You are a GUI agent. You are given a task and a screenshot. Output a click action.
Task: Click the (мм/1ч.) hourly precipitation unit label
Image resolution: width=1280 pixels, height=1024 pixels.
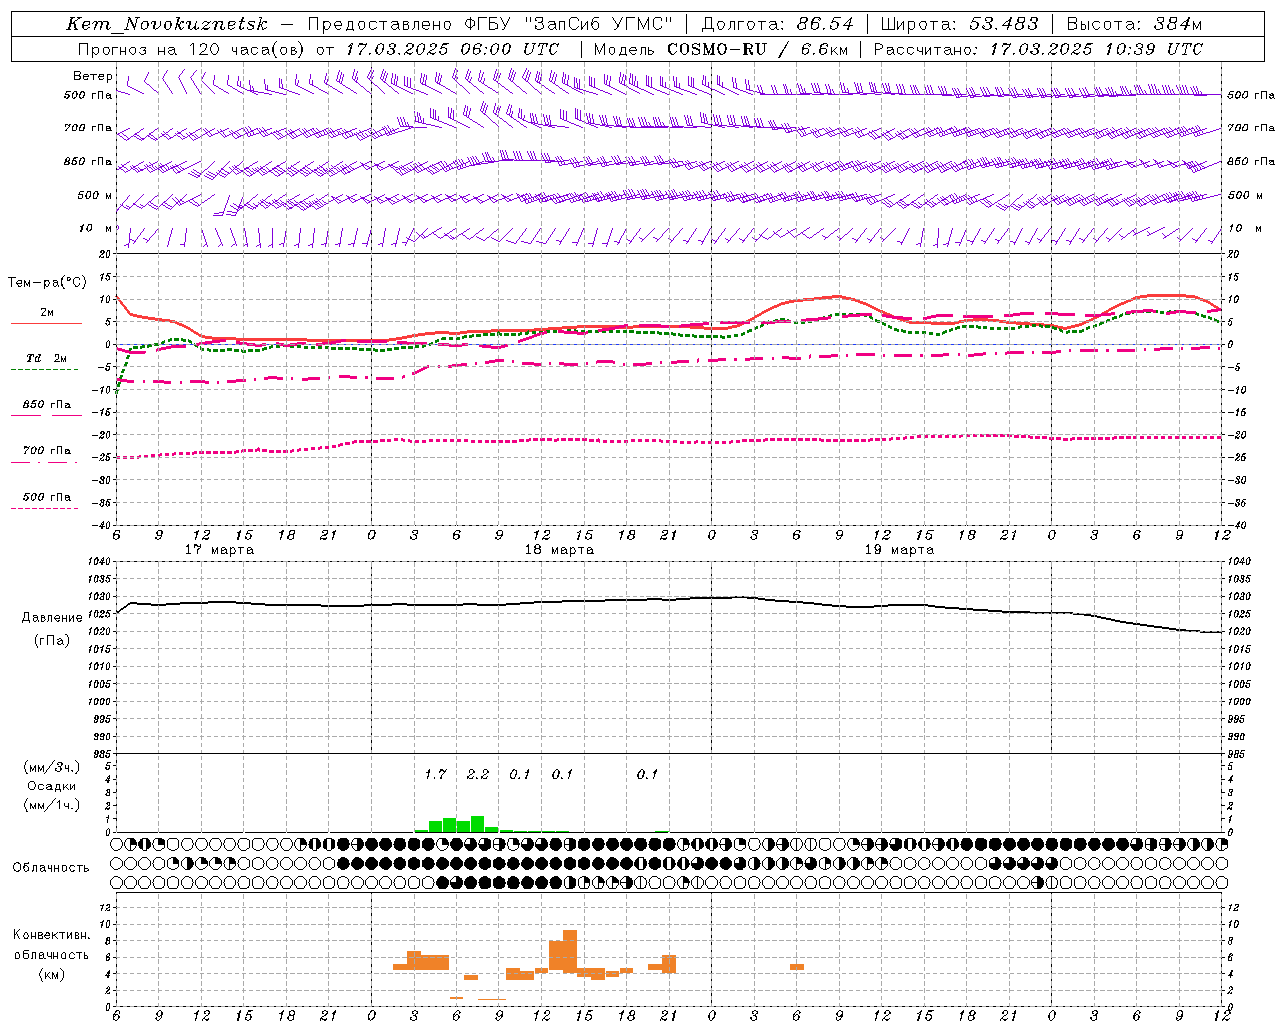tap(51, 805)
